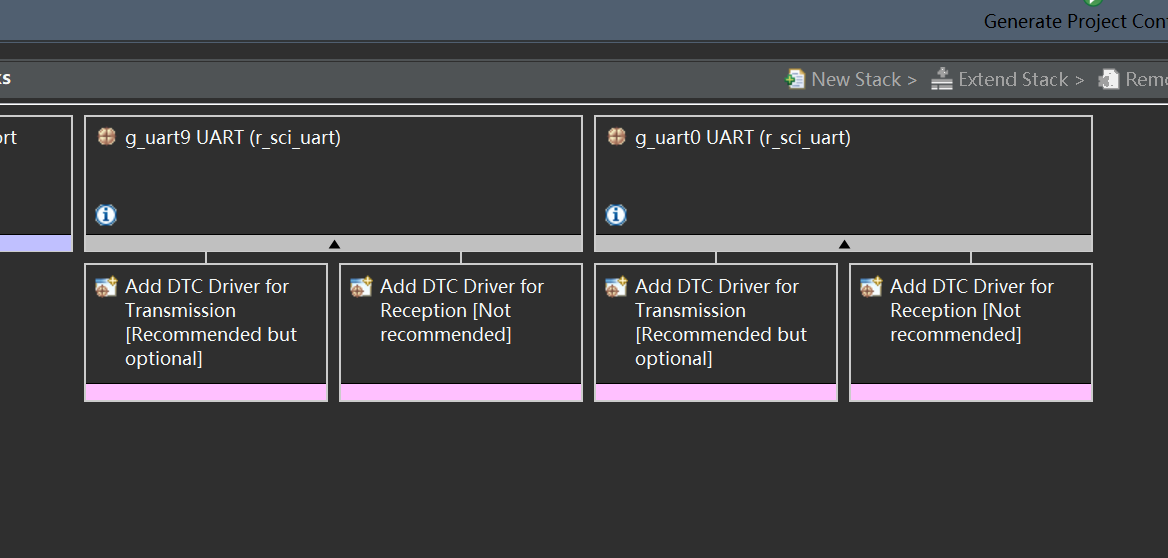Click pink bar under g_uart0 Reception block

point(971,393)
